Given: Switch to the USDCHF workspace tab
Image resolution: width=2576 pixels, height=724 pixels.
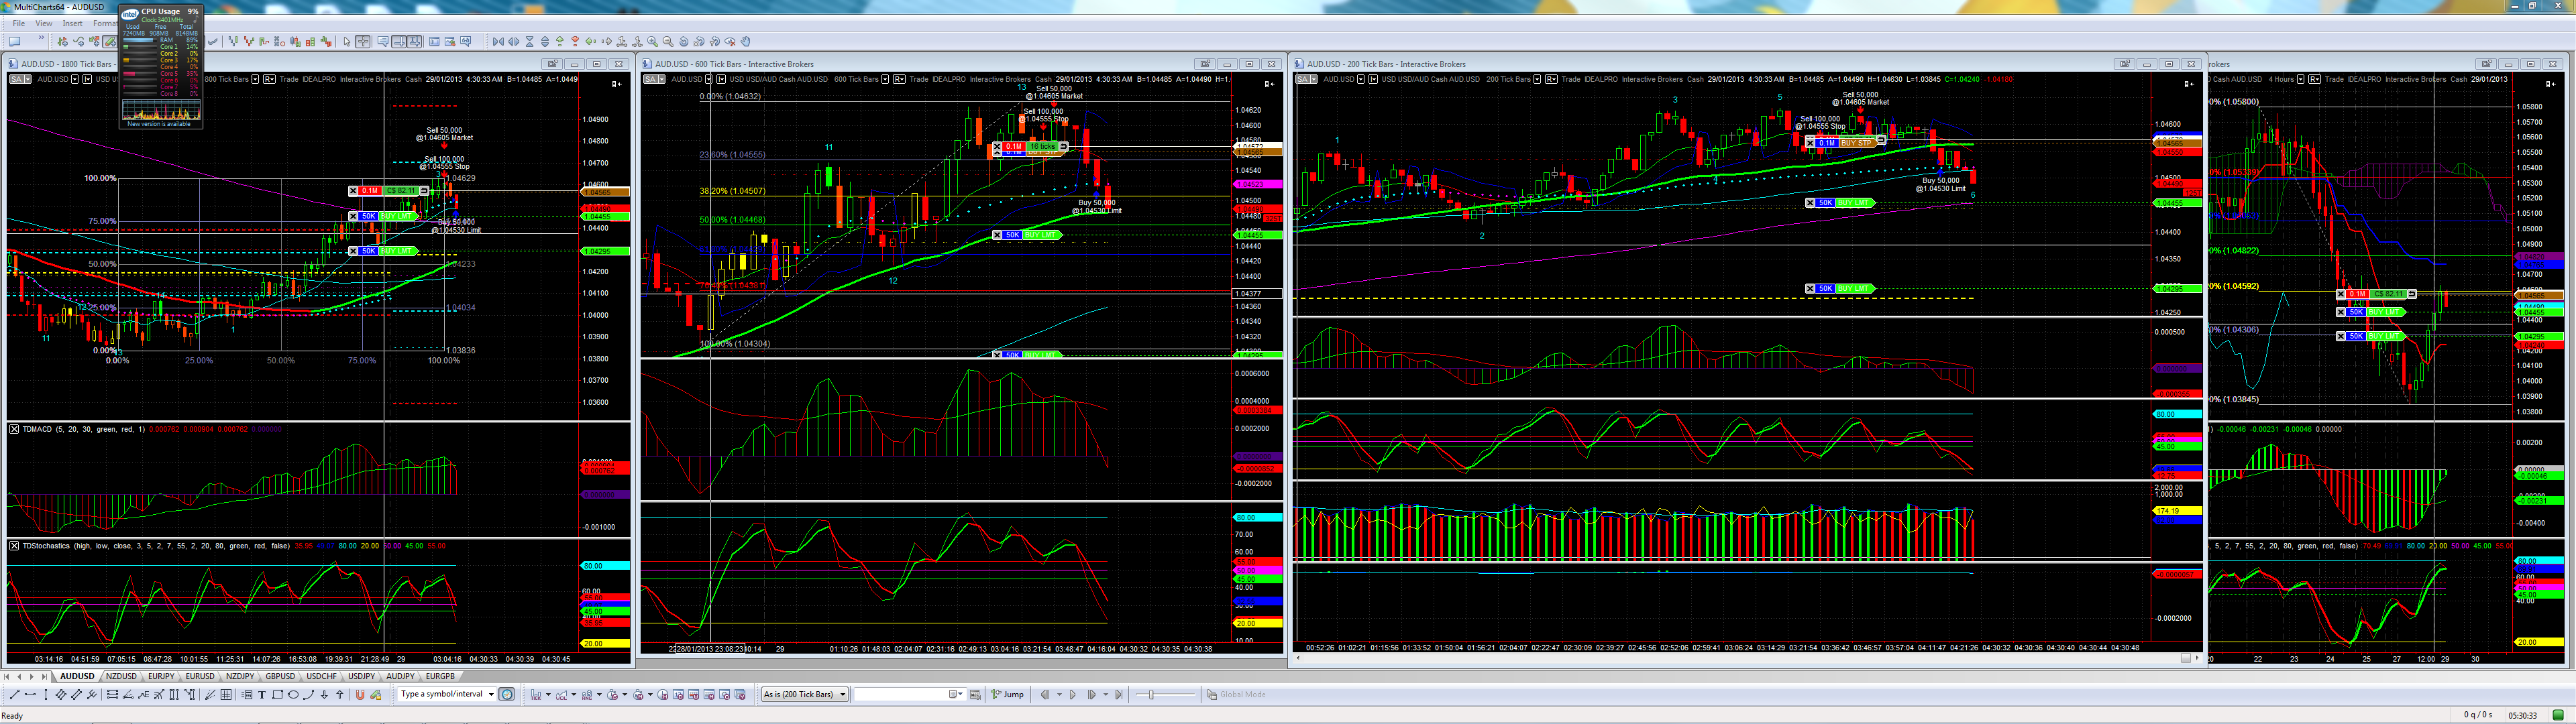Looking at the screenshot, I should coord(321,676).
